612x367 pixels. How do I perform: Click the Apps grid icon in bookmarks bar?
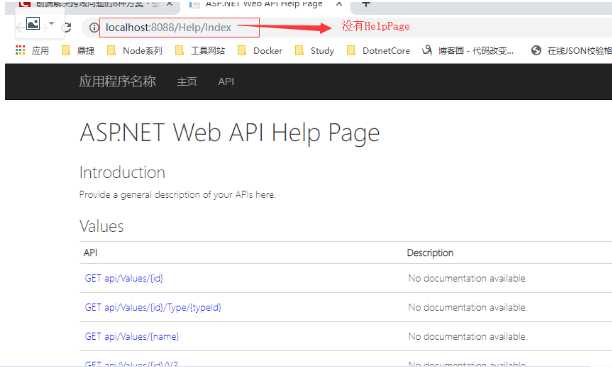20,50
